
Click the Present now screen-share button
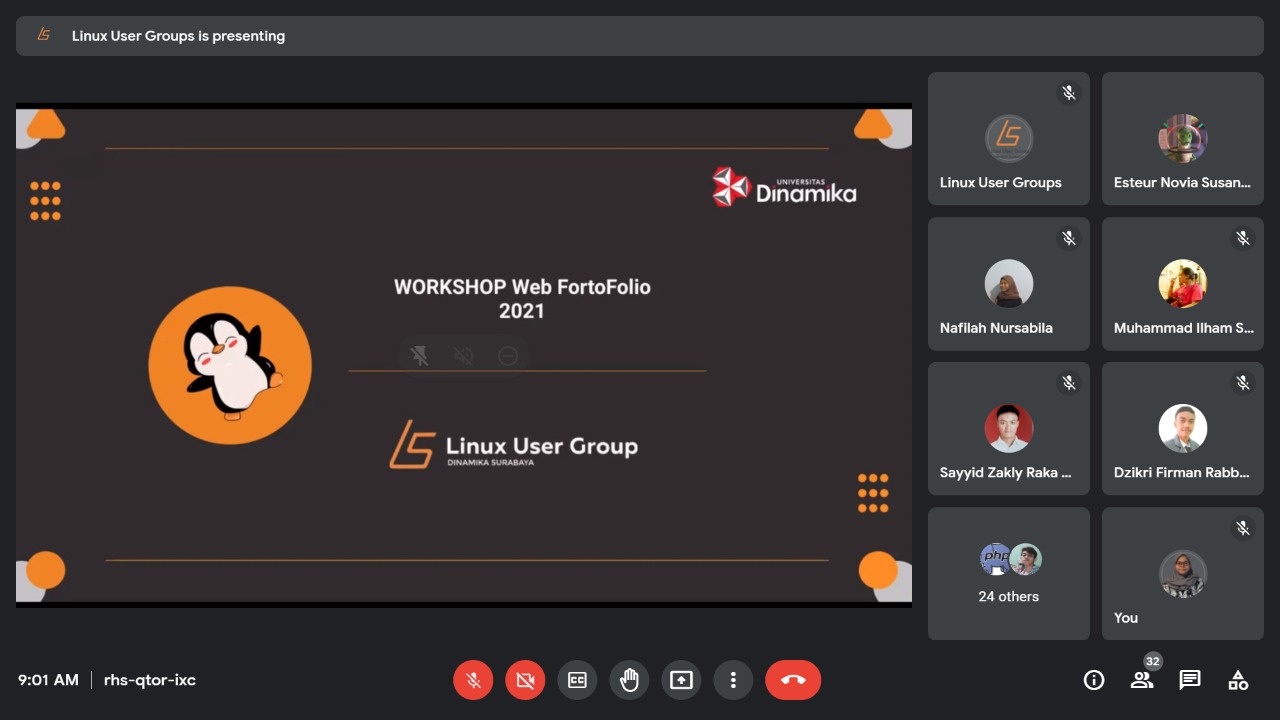(x=681, y=680)
